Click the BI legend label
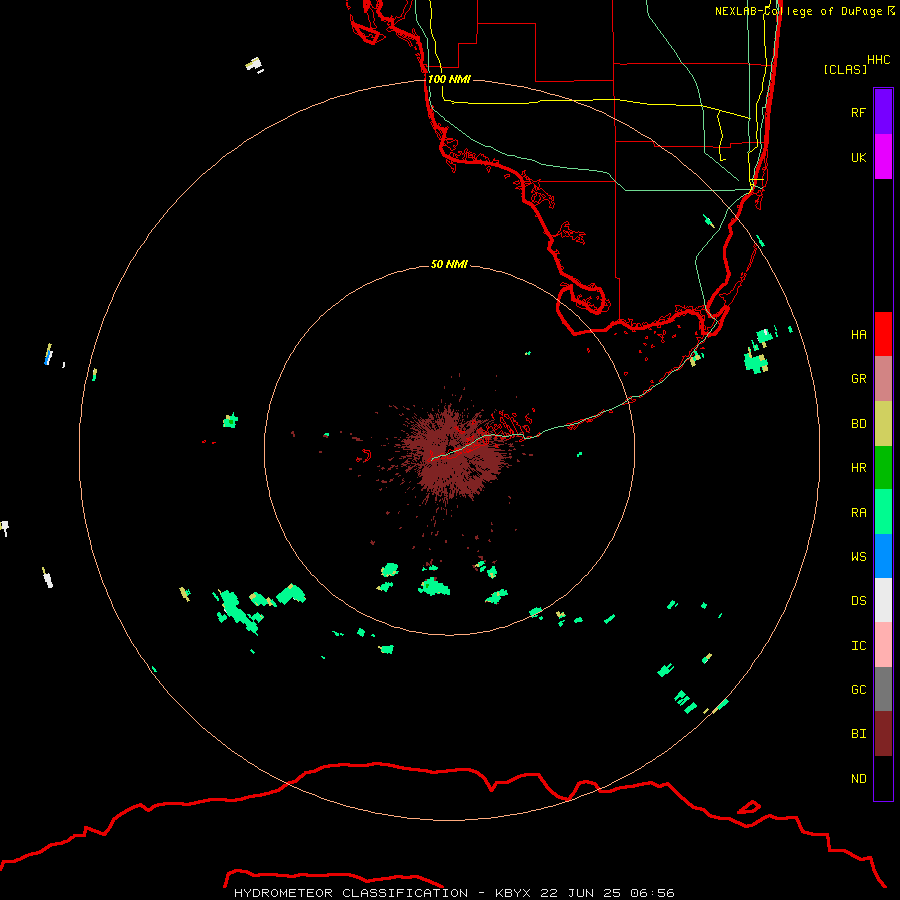The image size is (900, 900). (x=858, y=734)
